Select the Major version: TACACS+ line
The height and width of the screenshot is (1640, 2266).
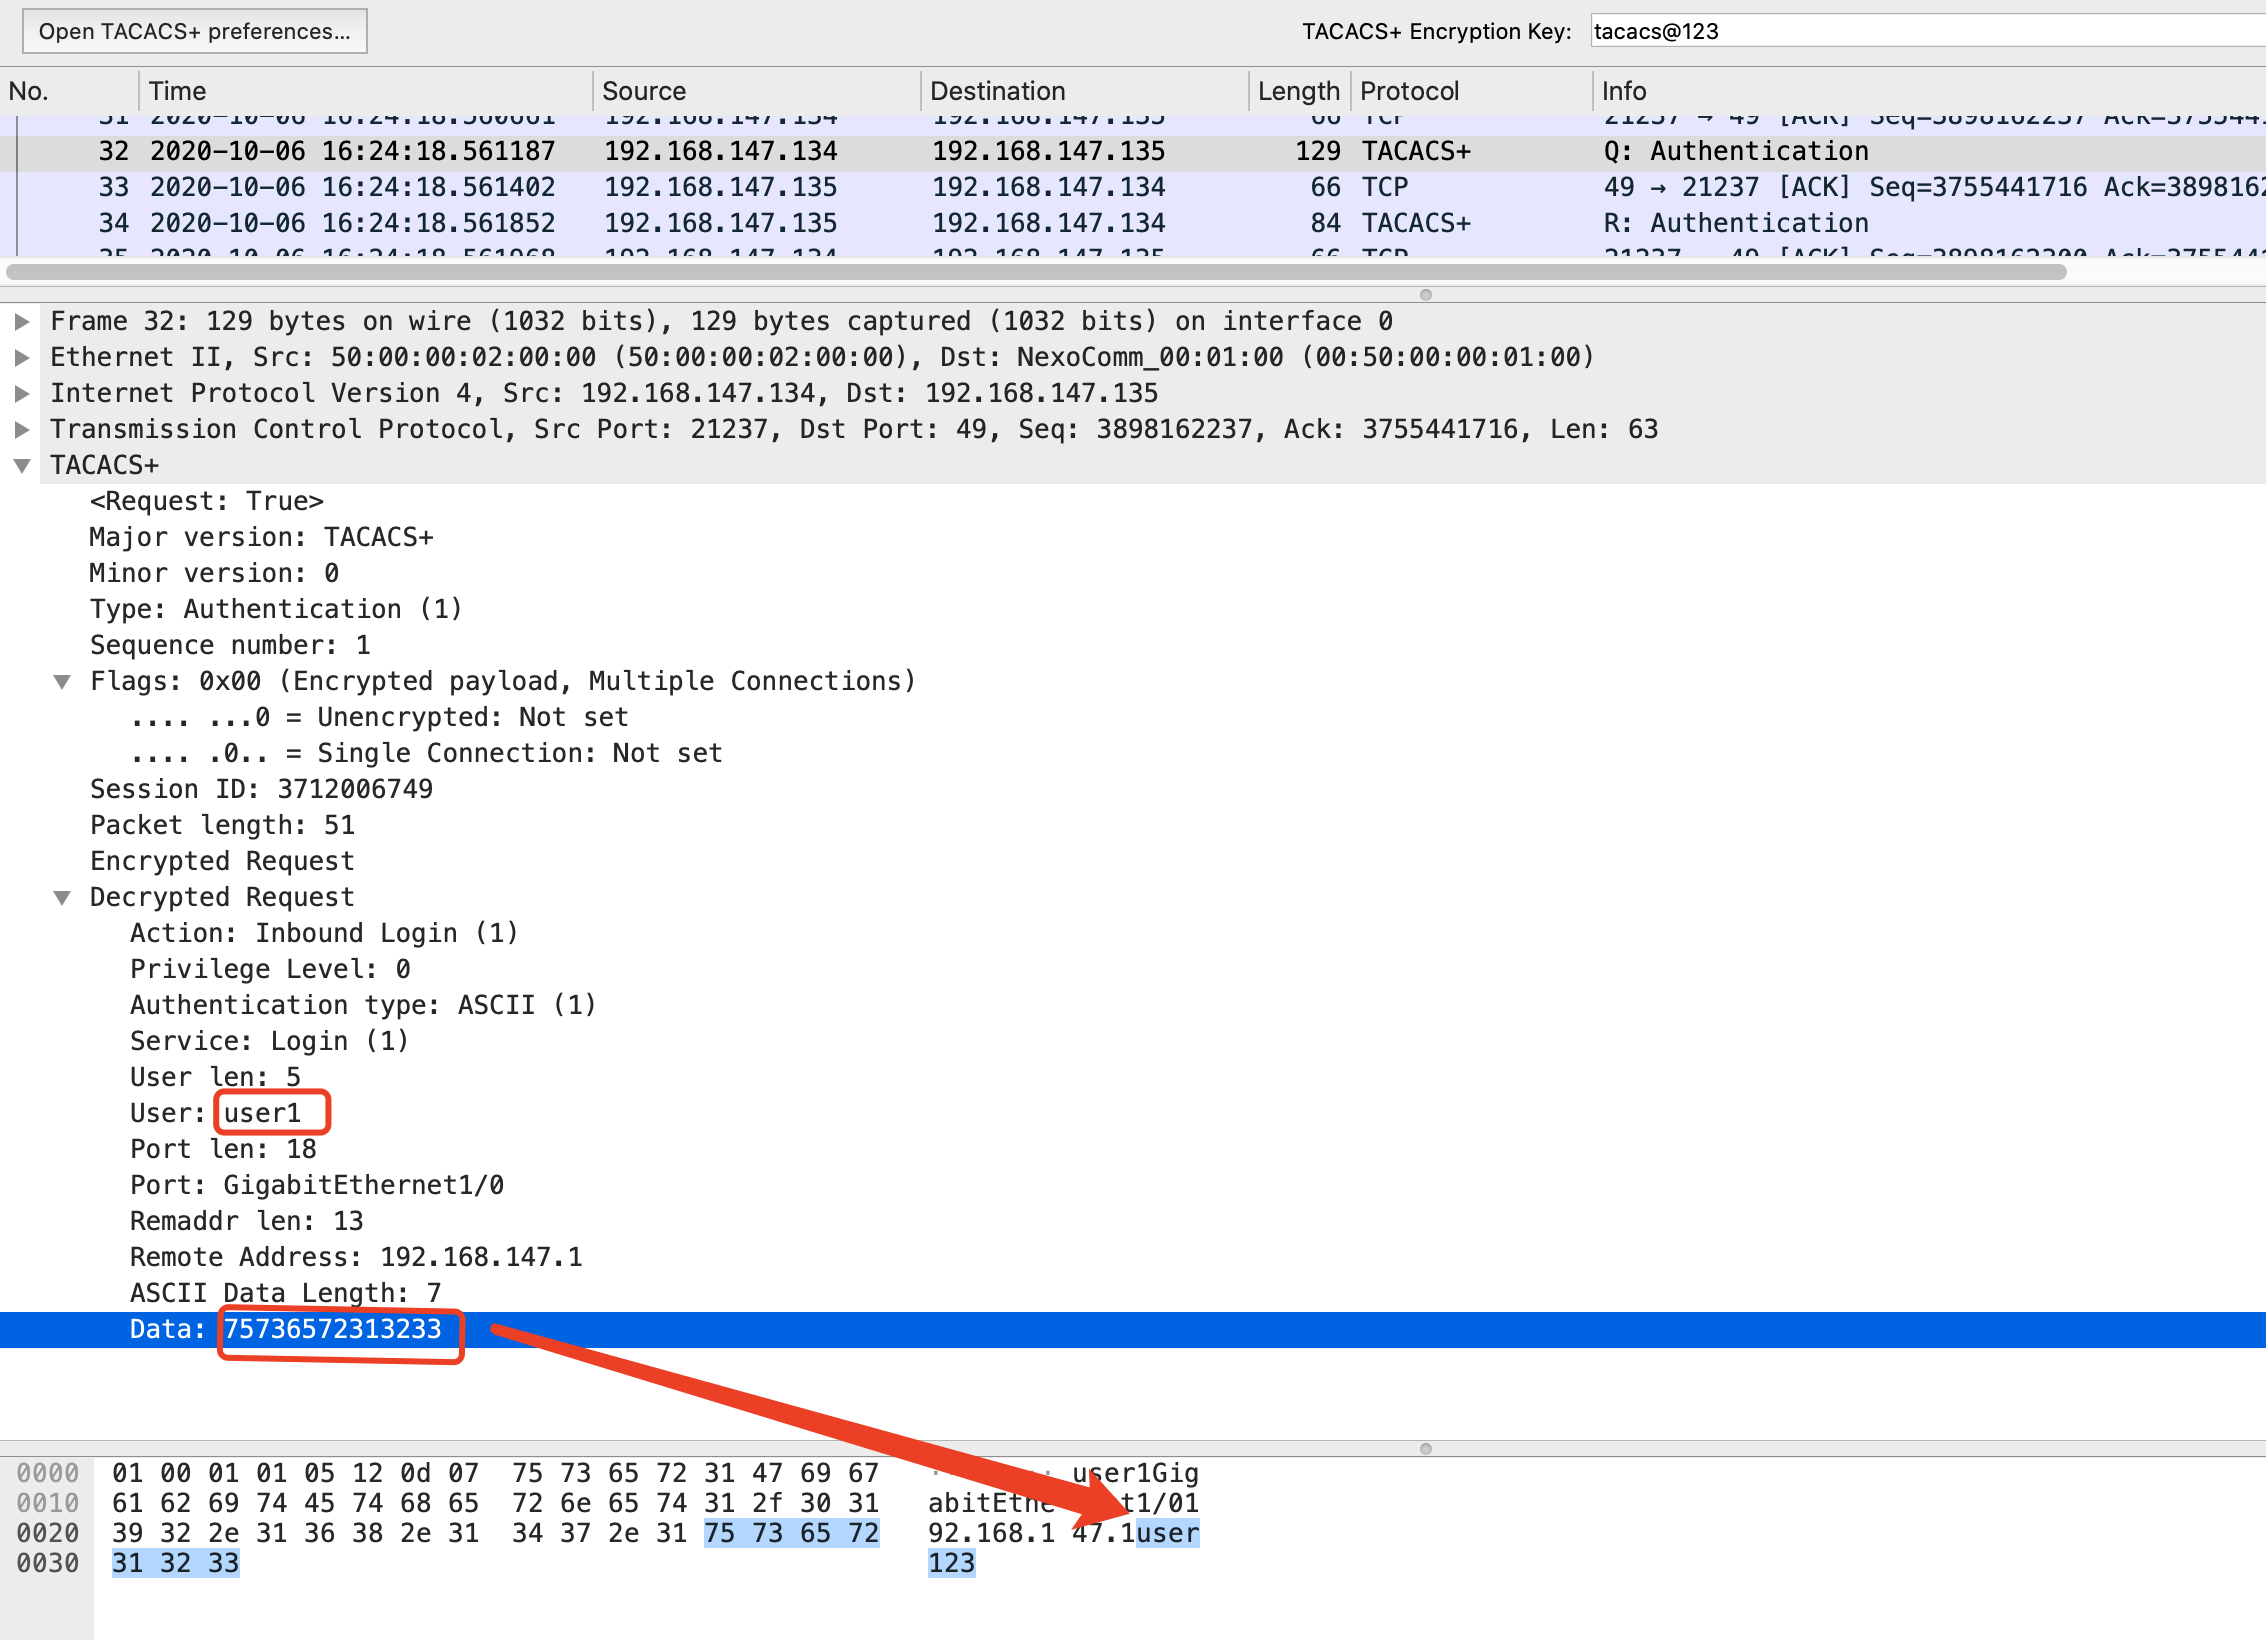[261, 537]
